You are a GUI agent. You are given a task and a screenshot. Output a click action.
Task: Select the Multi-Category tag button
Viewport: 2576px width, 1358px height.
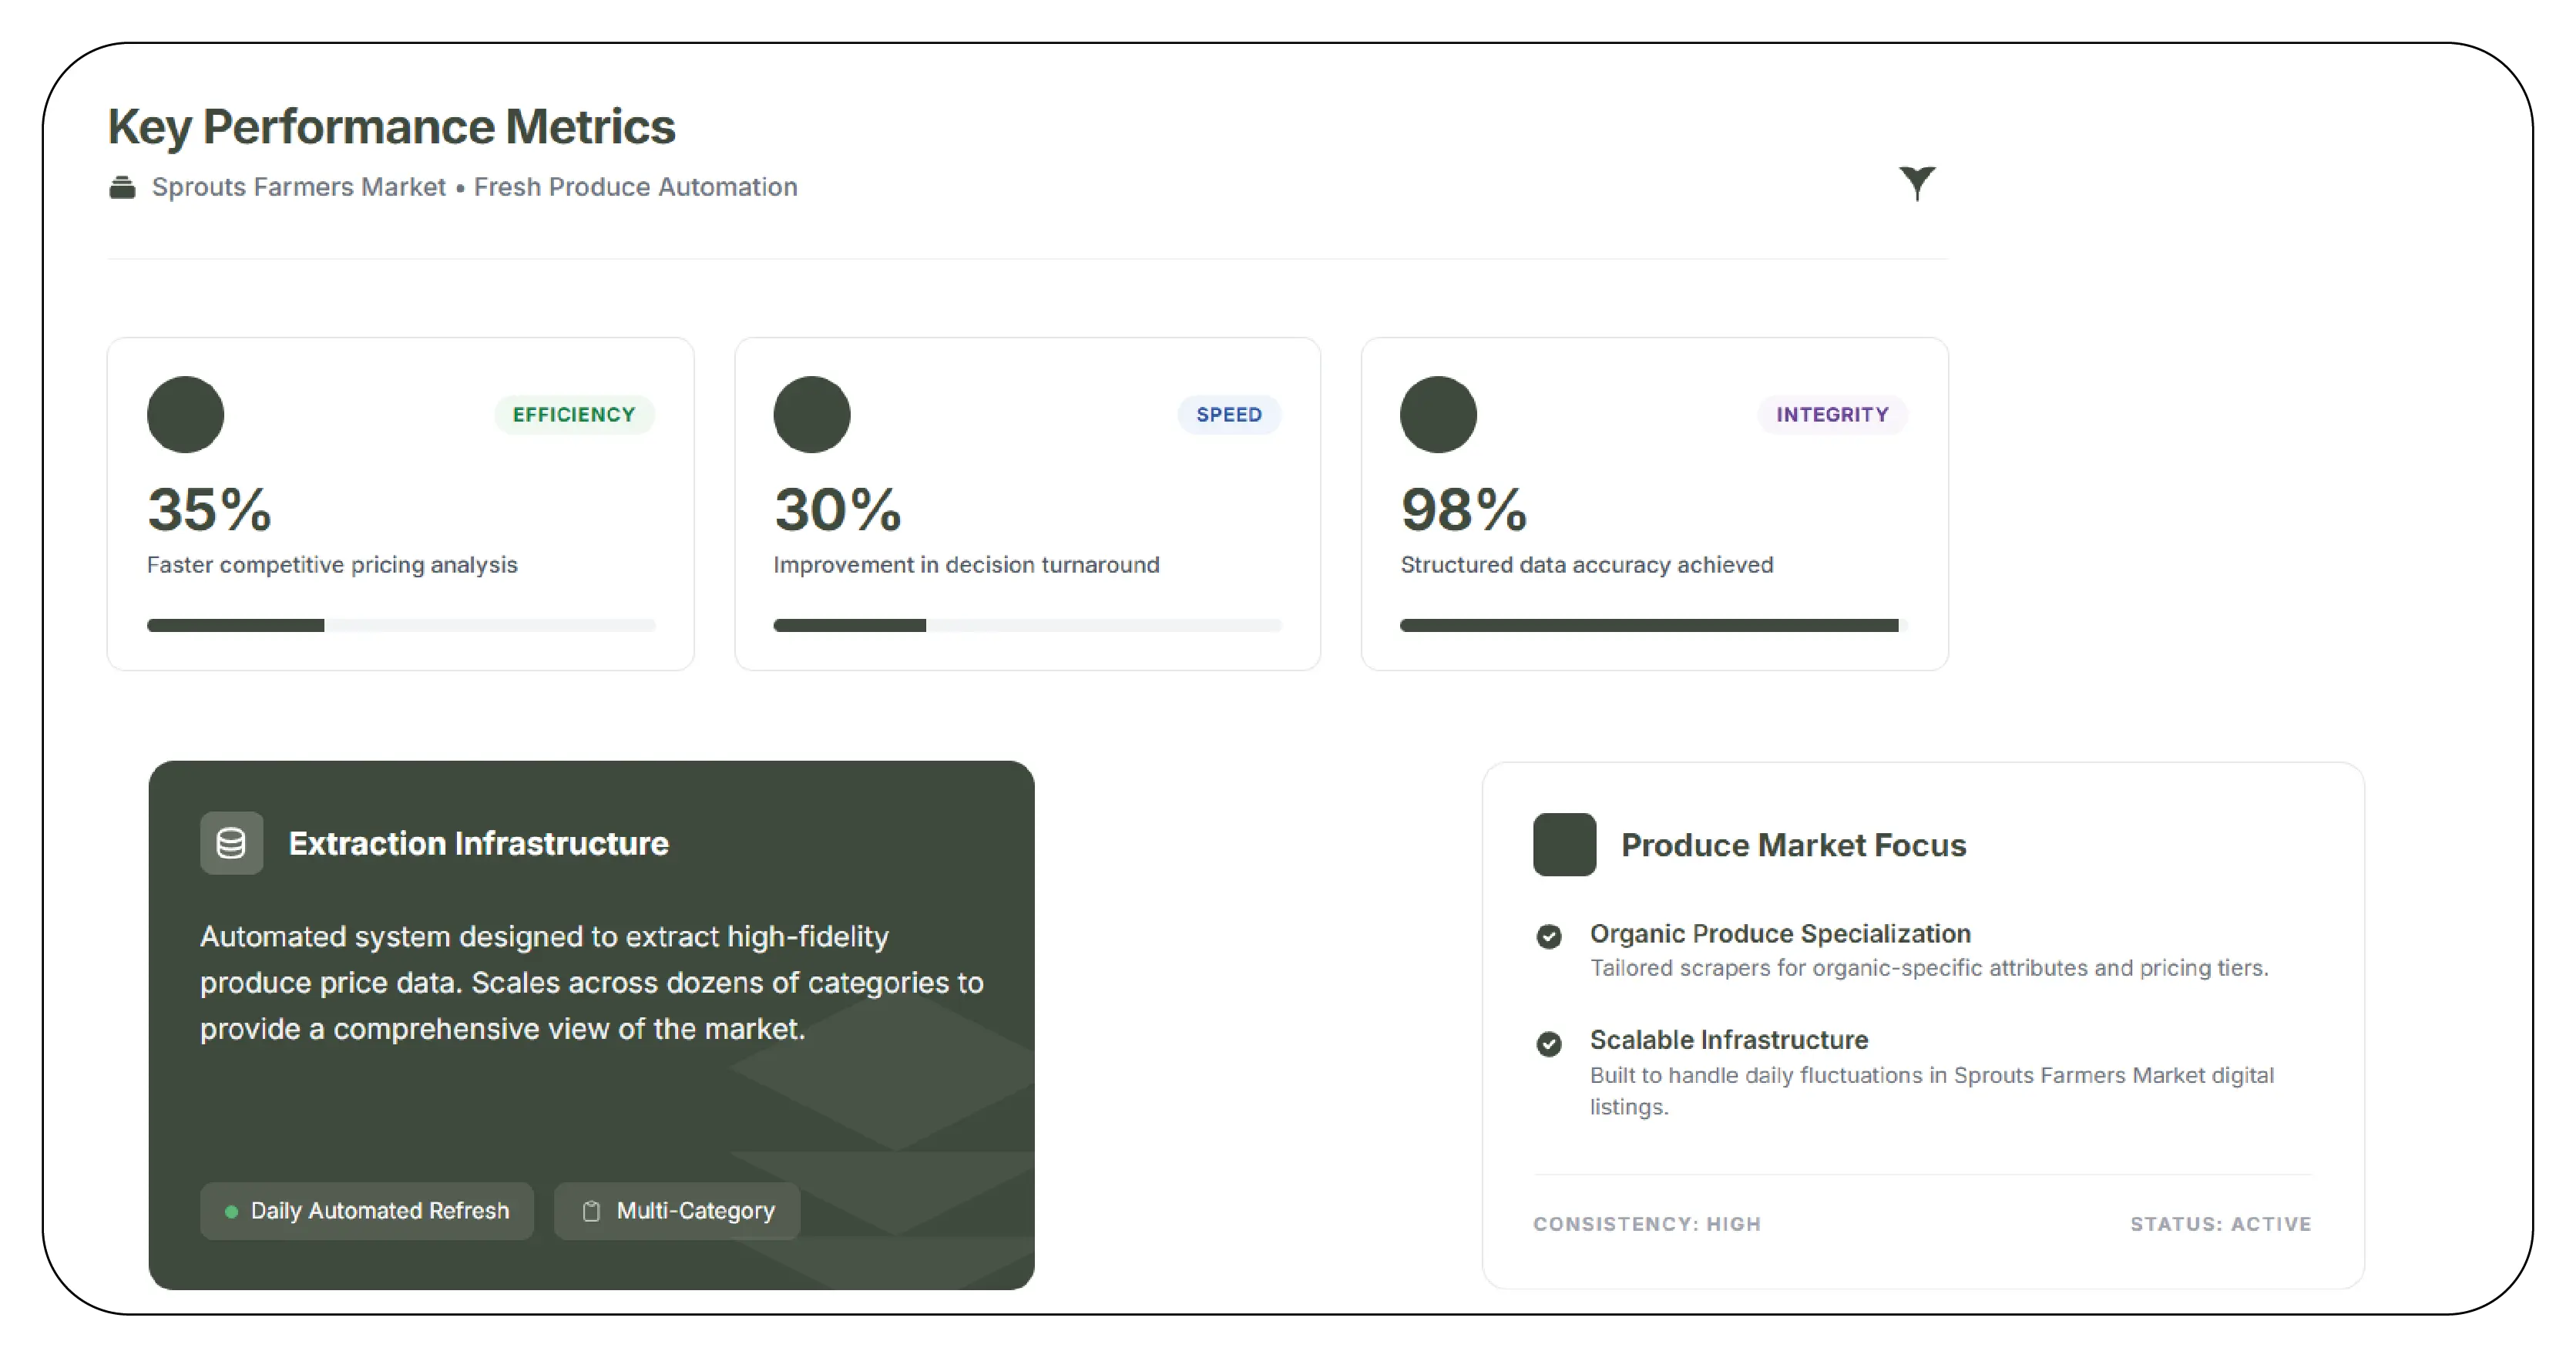[x=676, y=1210]
